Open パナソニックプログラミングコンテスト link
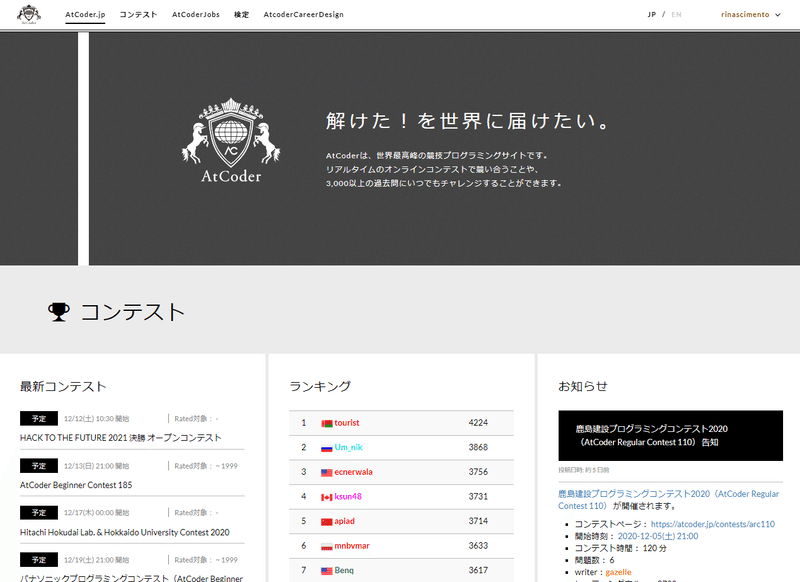800x582 pixels. coord(131,578)
